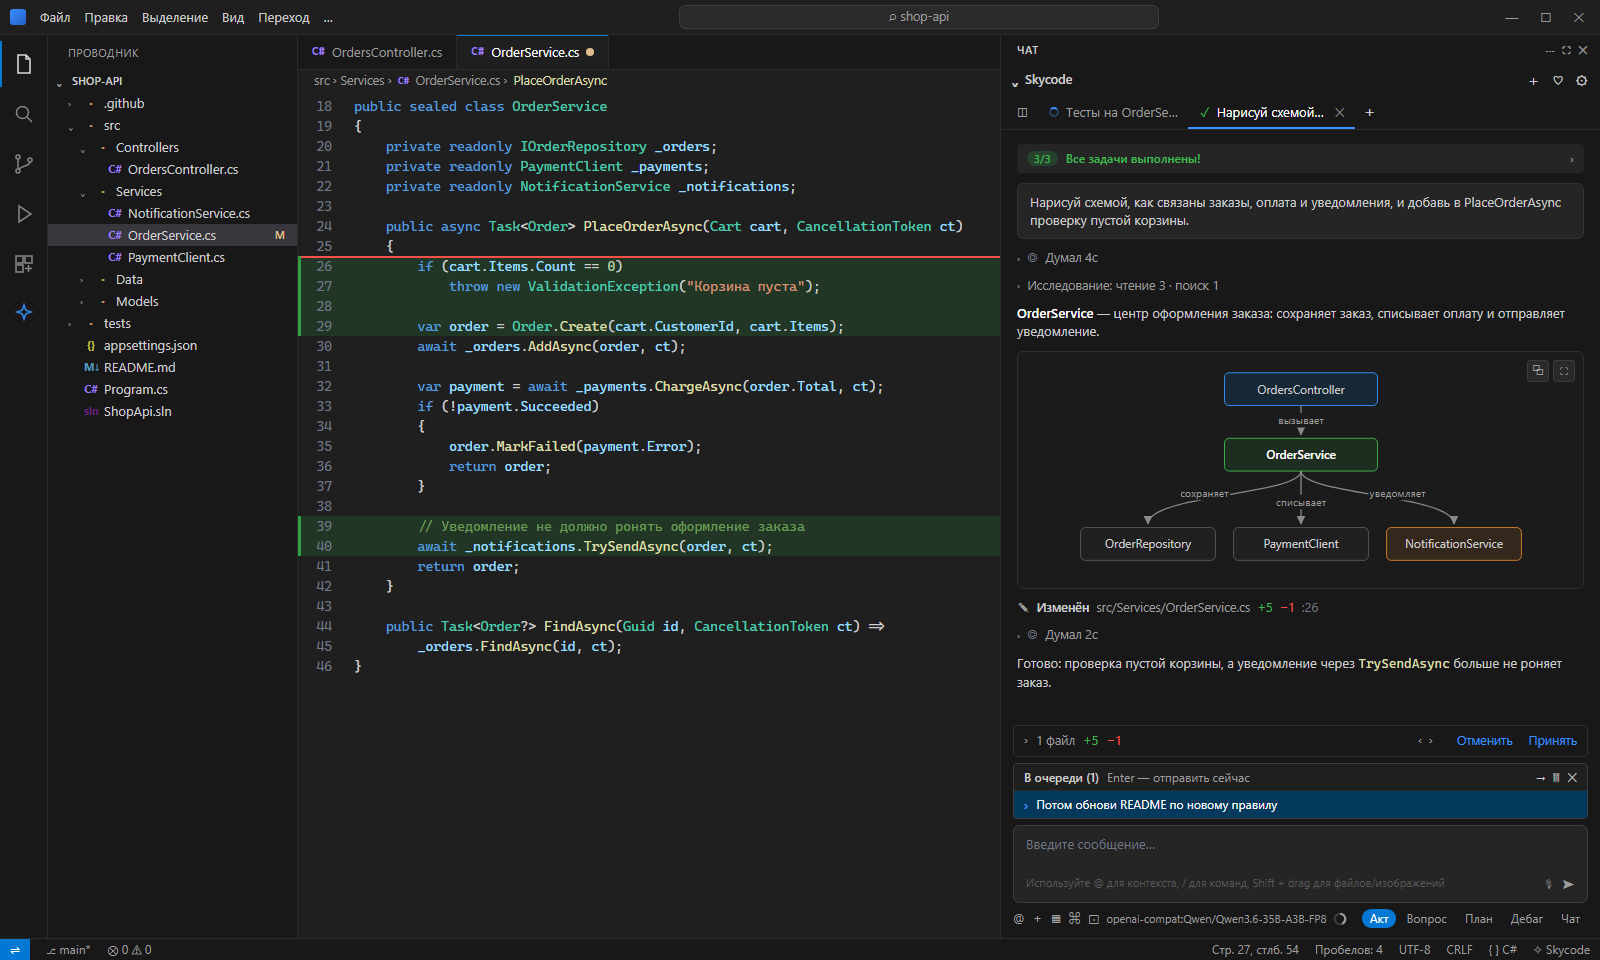Image resolution: width=1600 pixels, height=960 pixels.
Task: Maximize the chat panel
Action: pos(1566,50)
